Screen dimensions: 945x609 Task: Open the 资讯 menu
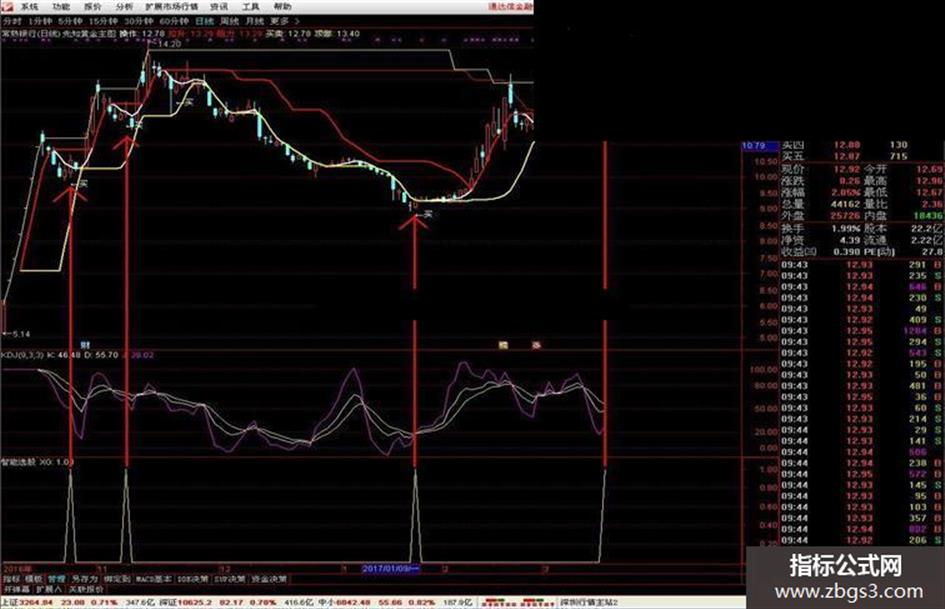[x=219, y=7]
